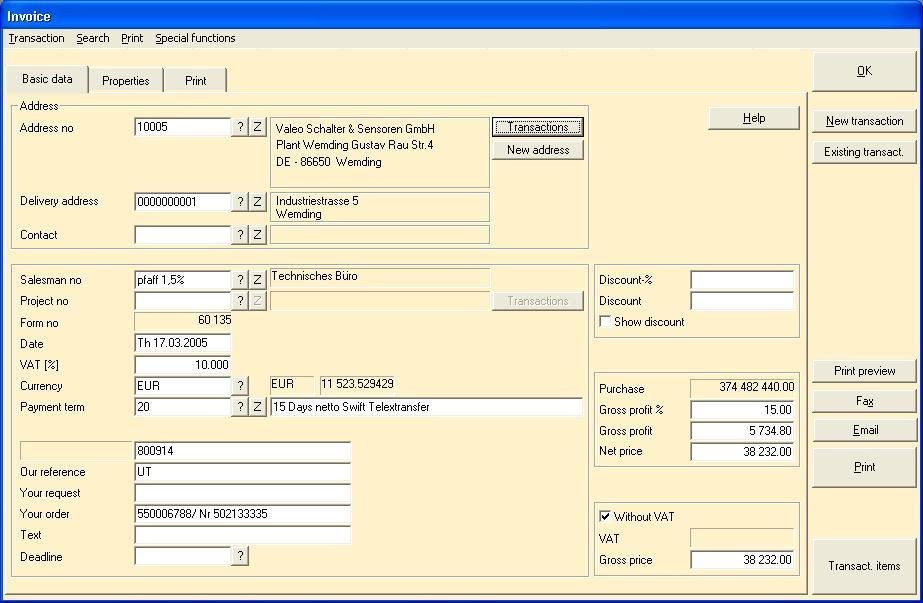Switch to the Properties tab
This screenshot has width=923, height=603.
(x=126, y=80)
